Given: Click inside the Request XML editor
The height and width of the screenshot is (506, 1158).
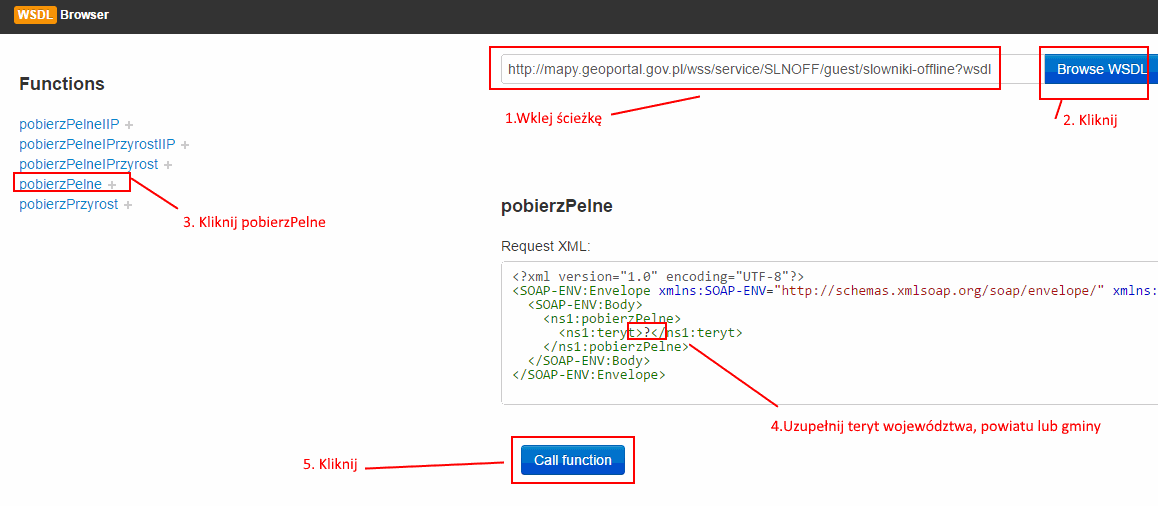Looking at the screenshot, I should (829, 332).
